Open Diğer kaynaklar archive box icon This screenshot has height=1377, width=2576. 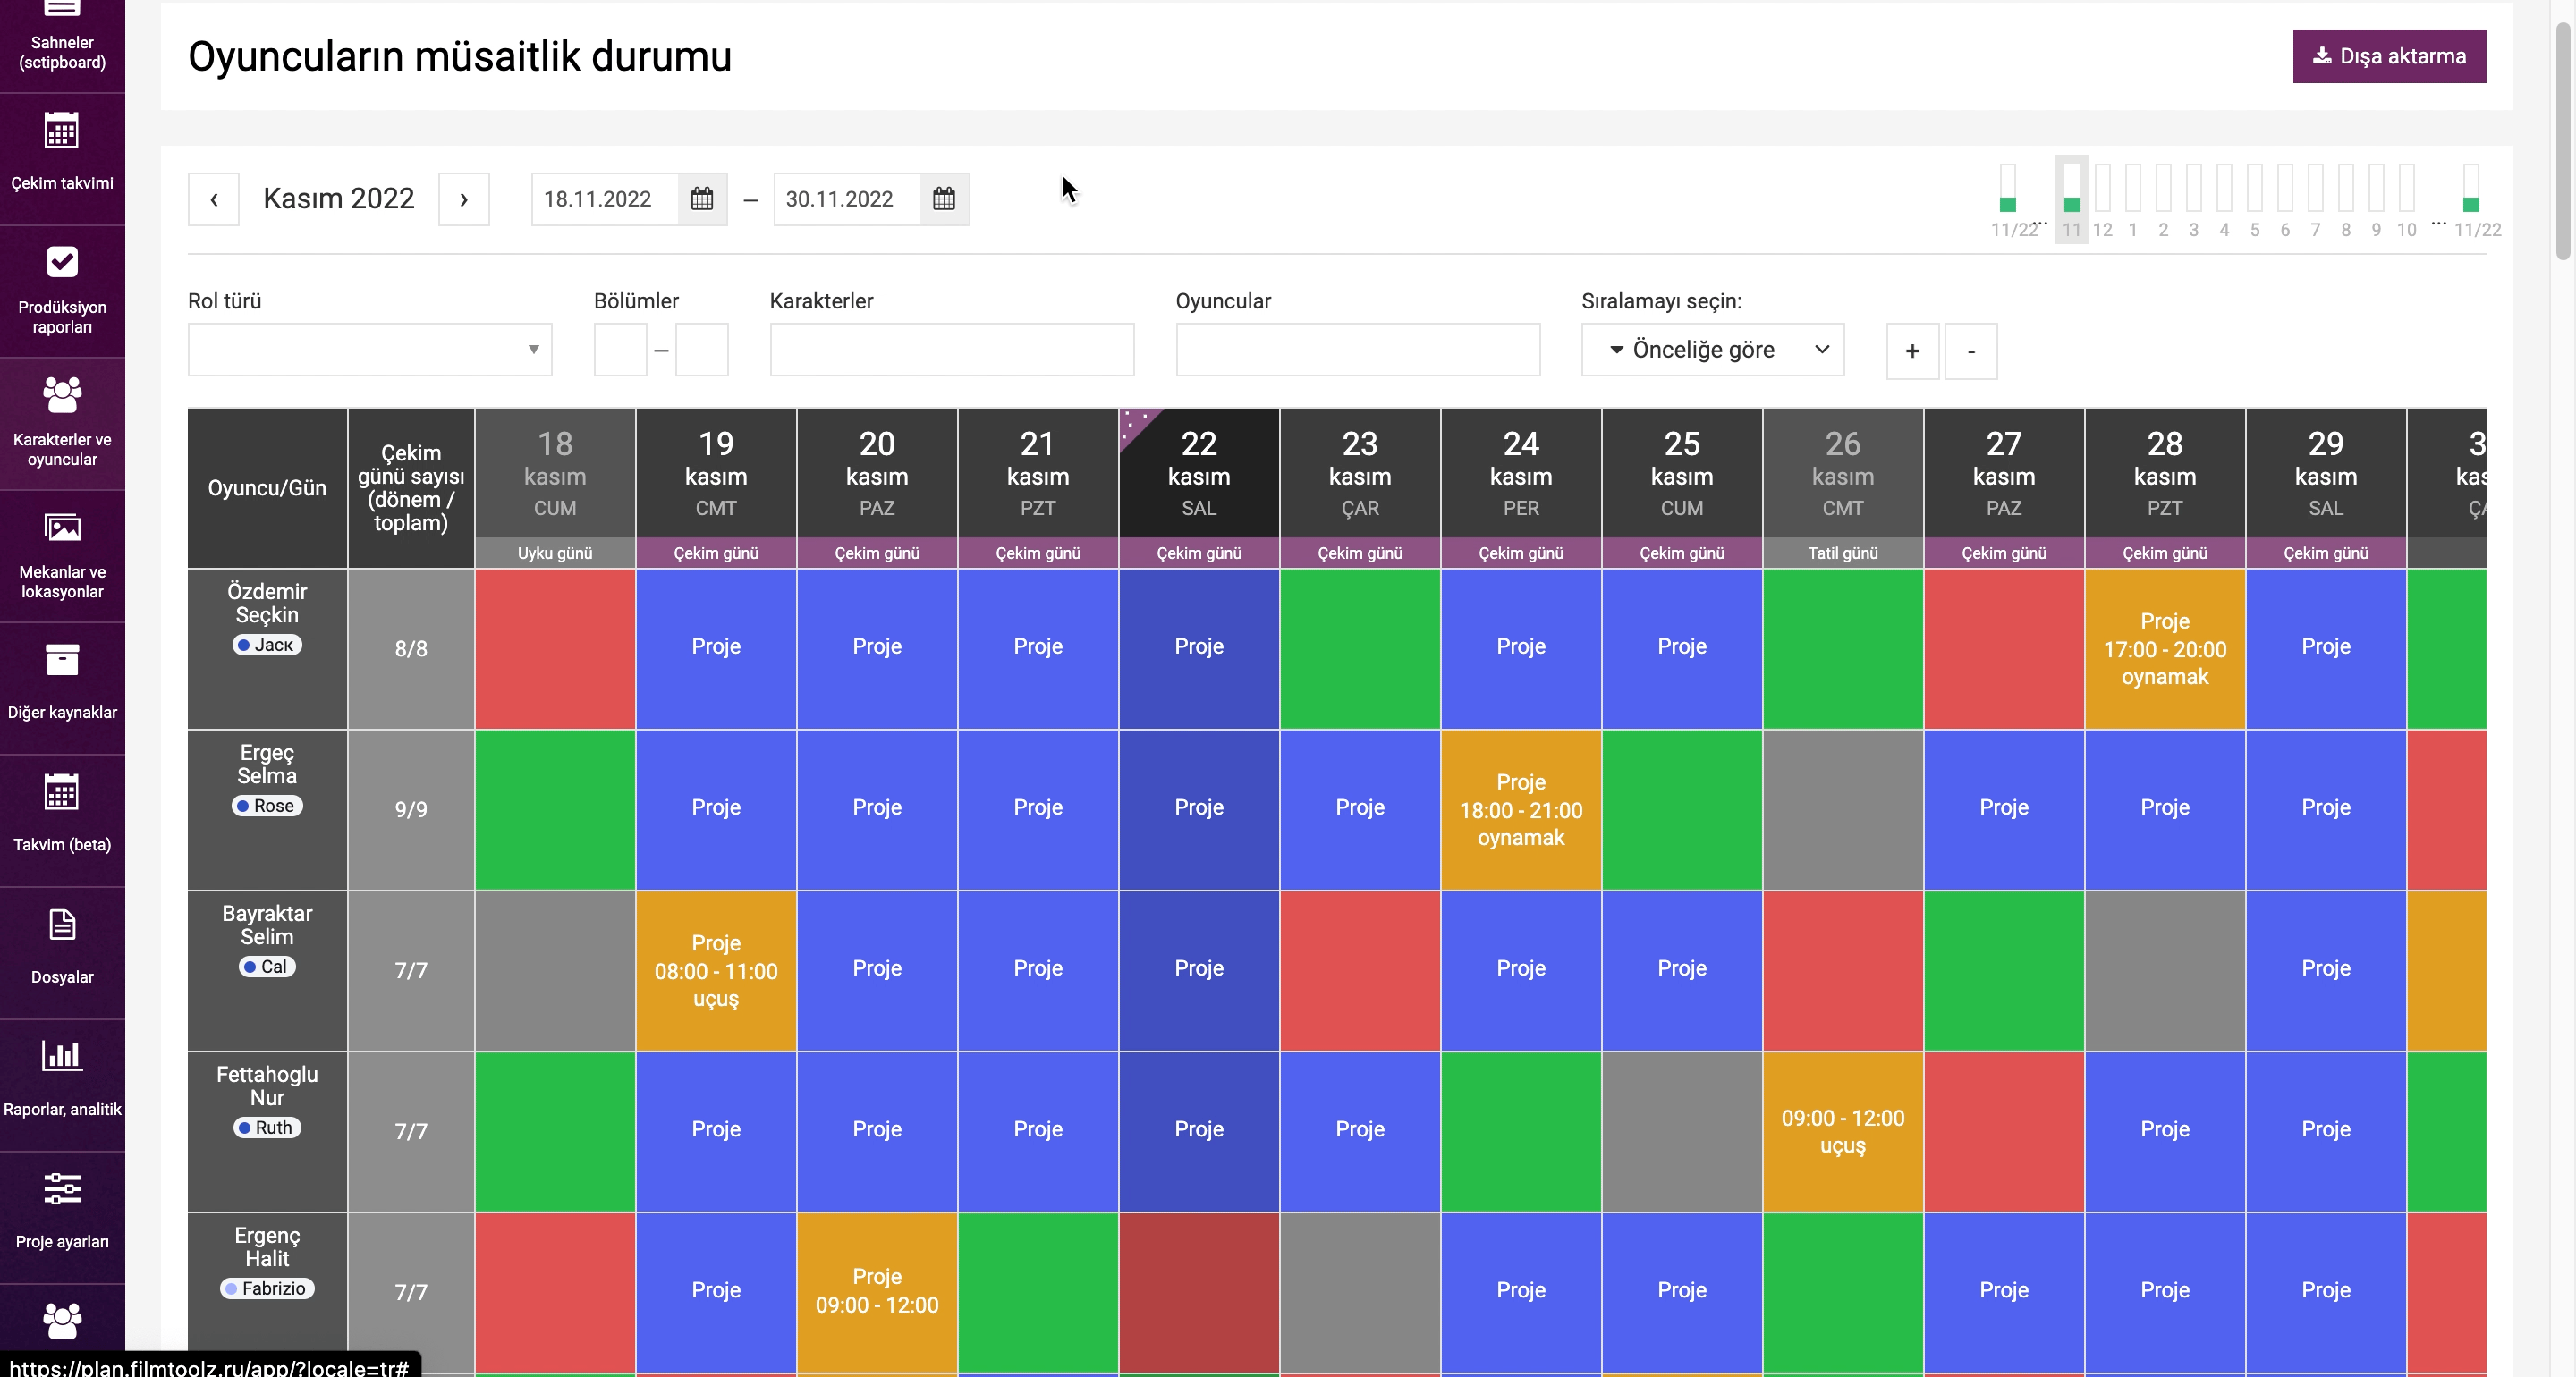point(61,660)
